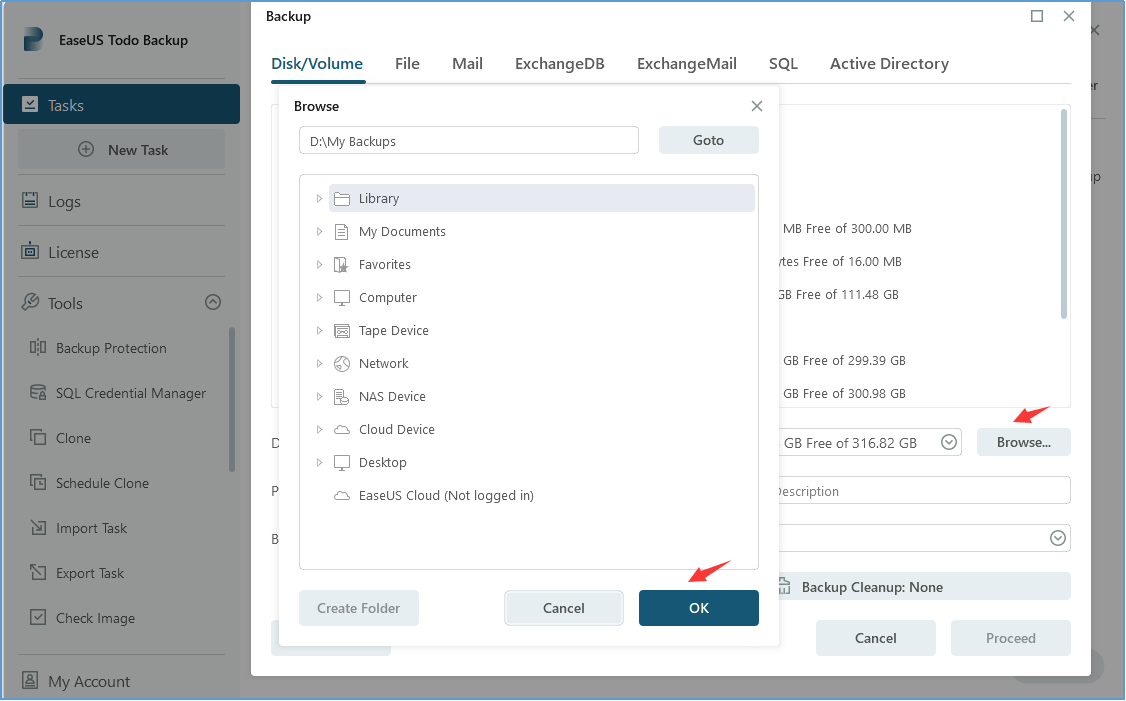Image resolution: width=1126 pixels, height=701 pixels.
Task: Click the Clone icon in sidebar
Action: pos(38,437)
